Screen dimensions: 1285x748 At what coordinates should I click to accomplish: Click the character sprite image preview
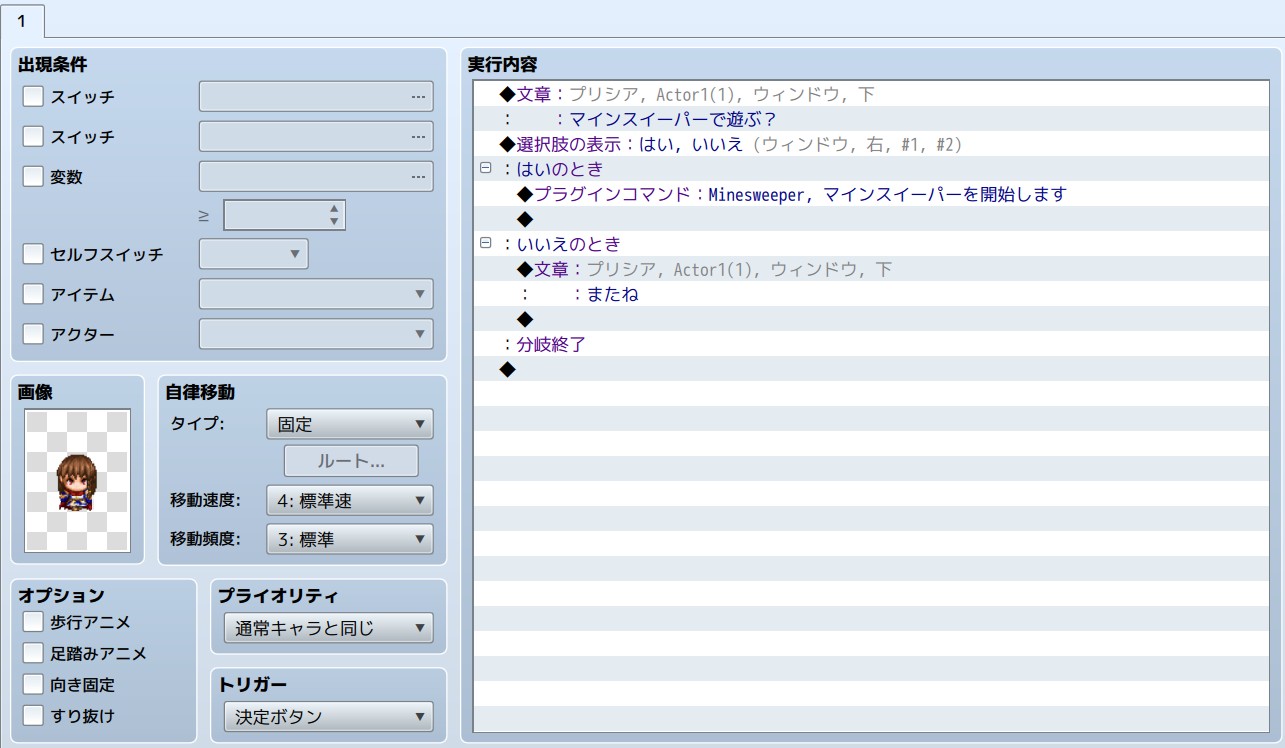77,481
